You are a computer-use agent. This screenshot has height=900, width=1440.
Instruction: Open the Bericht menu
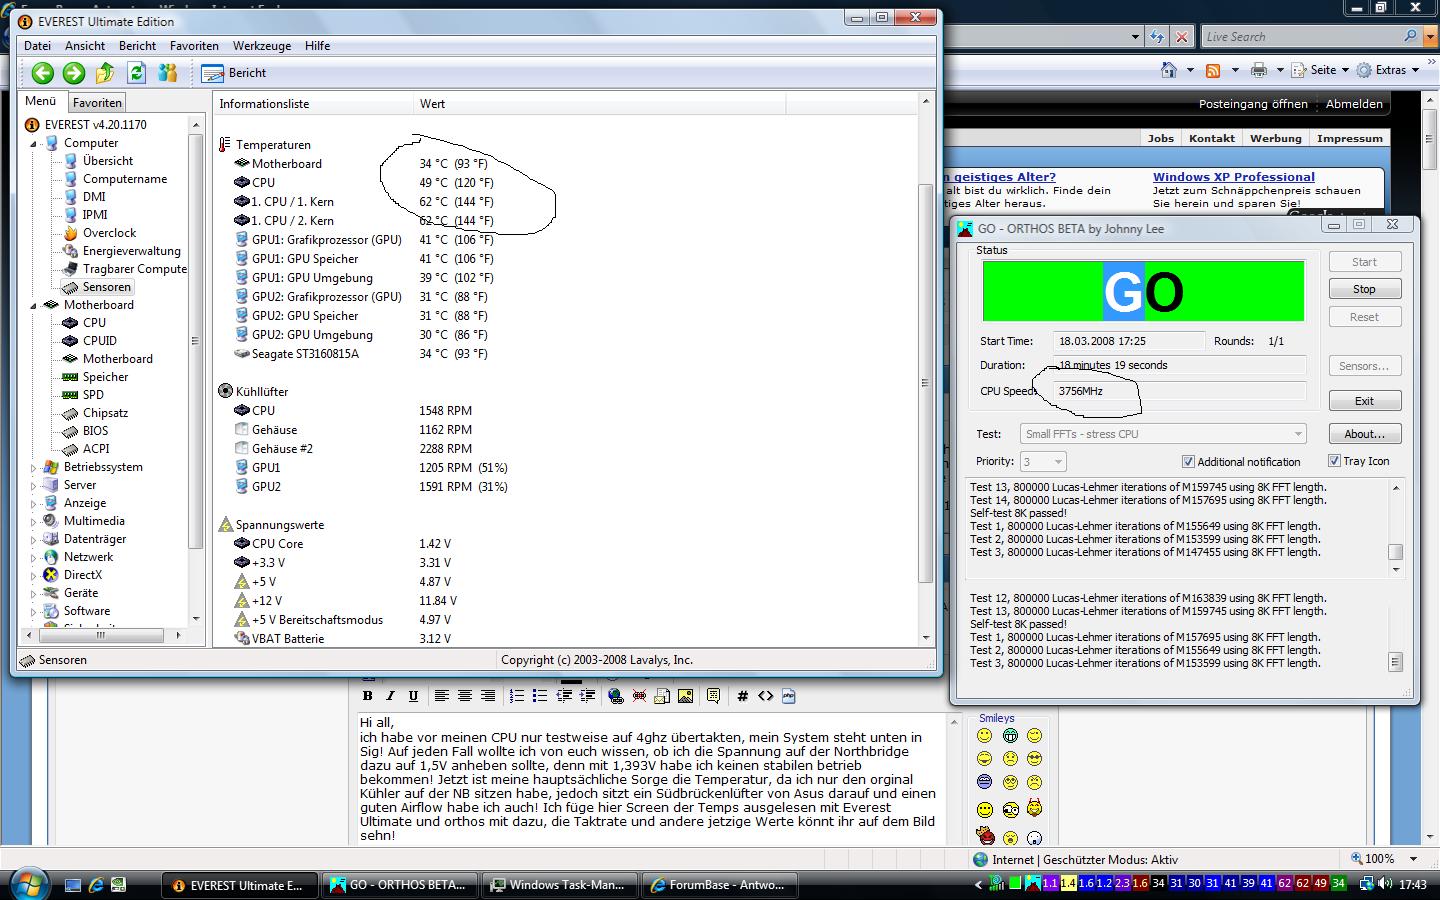pos(137,46)
